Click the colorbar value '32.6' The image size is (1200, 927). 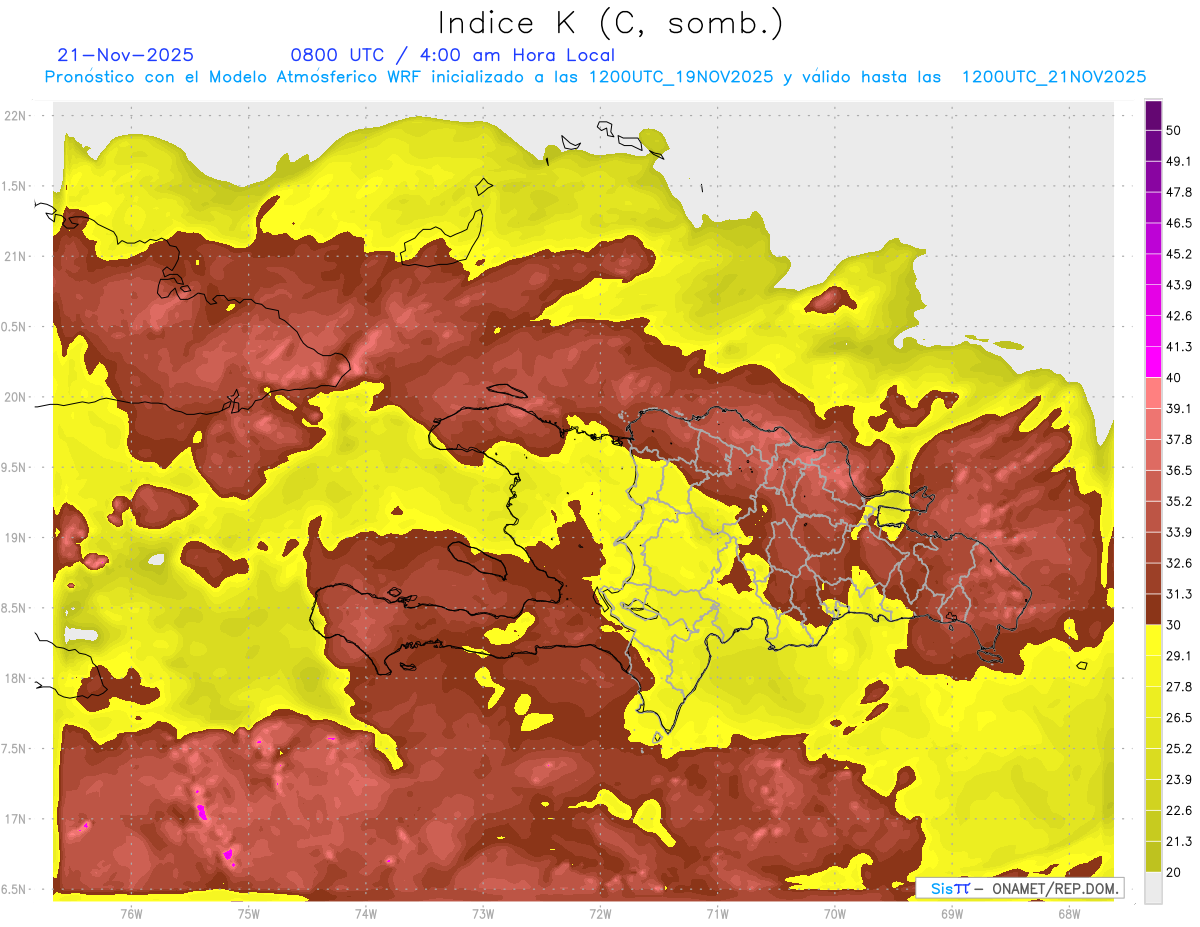pos(1179,563)
